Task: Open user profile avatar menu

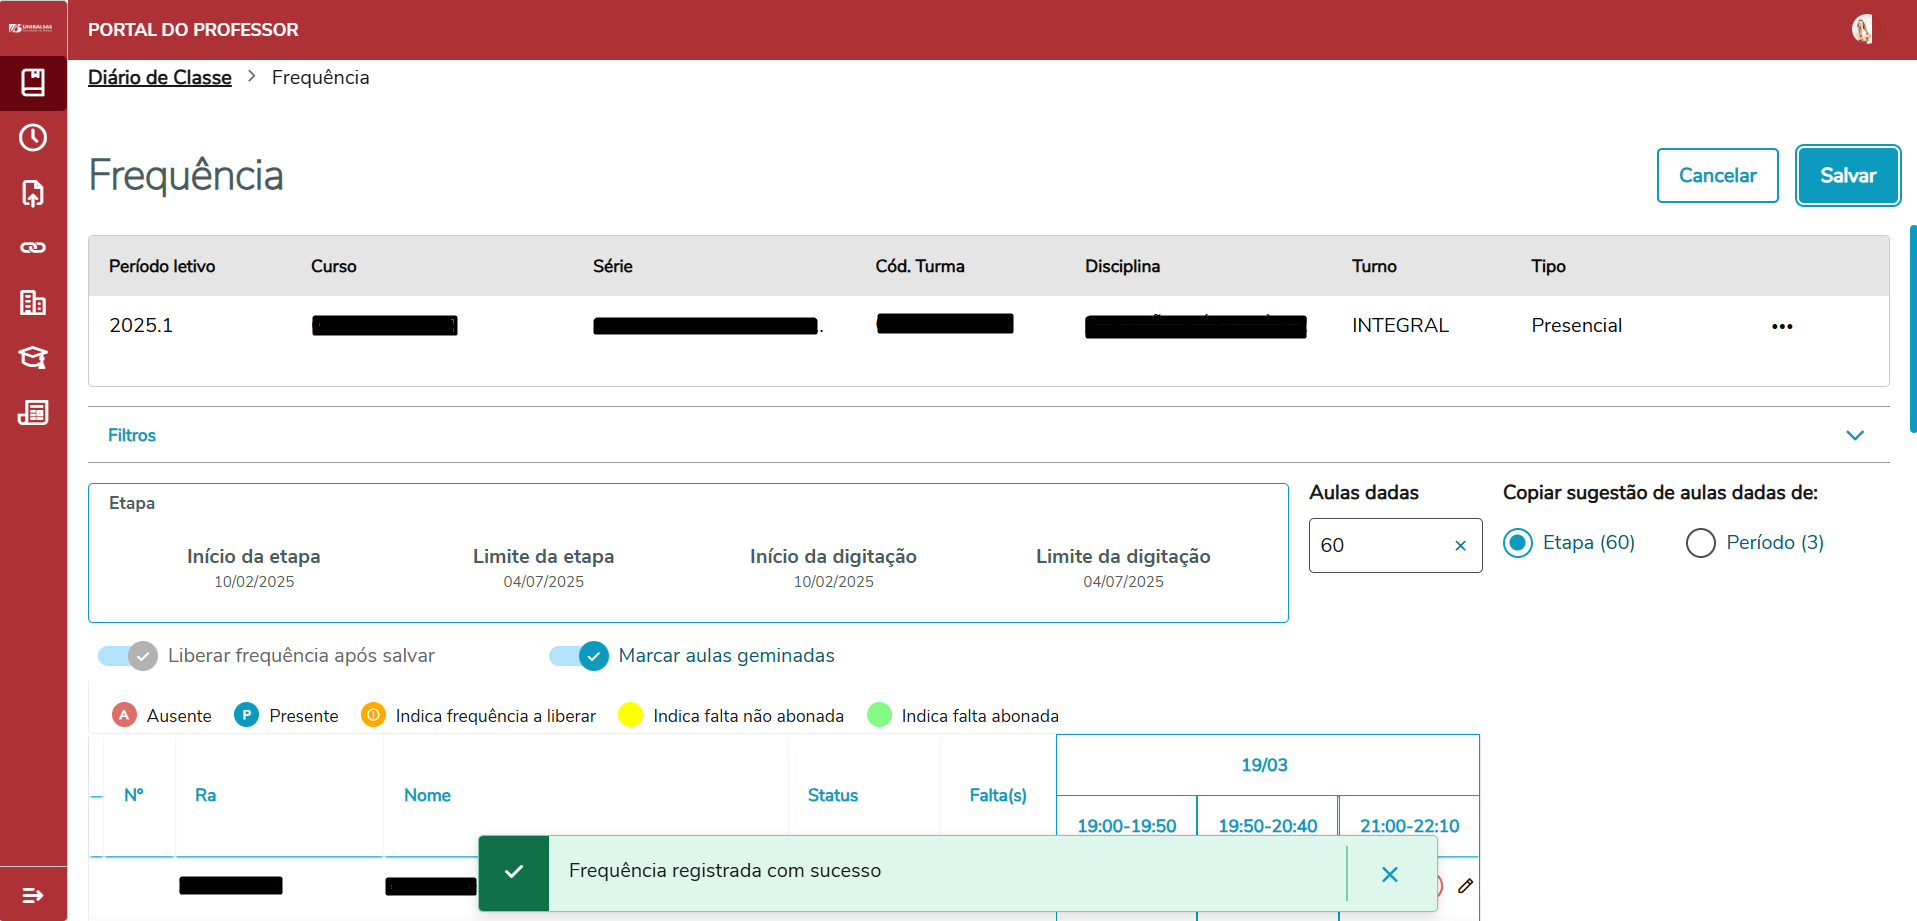Action: coord(1861,29)
